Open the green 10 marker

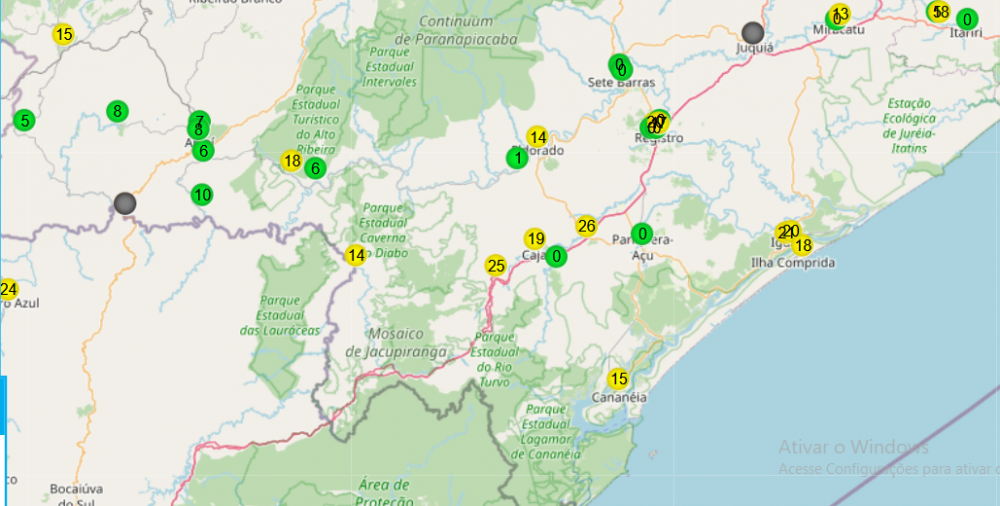[202, 195]
